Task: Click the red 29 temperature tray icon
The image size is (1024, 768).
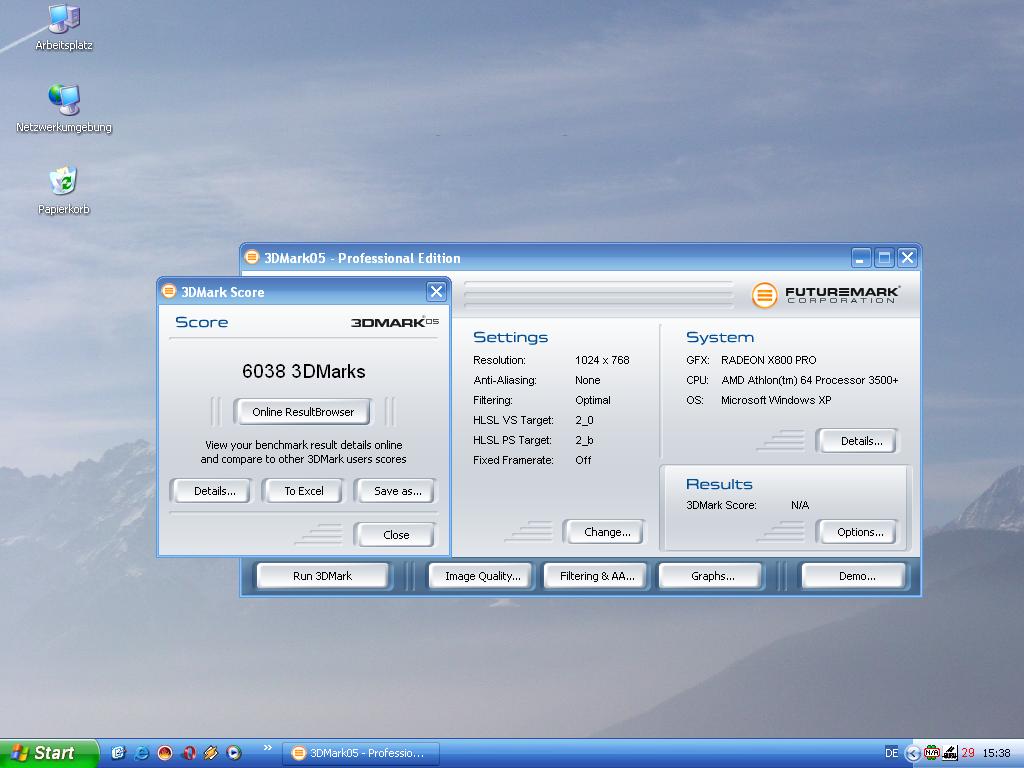Action: coord(968,753)
